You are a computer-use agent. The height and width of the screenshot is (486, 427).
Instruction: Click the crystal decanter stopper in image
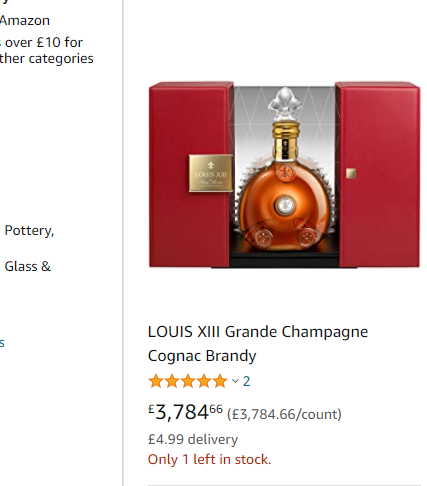tap(285, 104)
